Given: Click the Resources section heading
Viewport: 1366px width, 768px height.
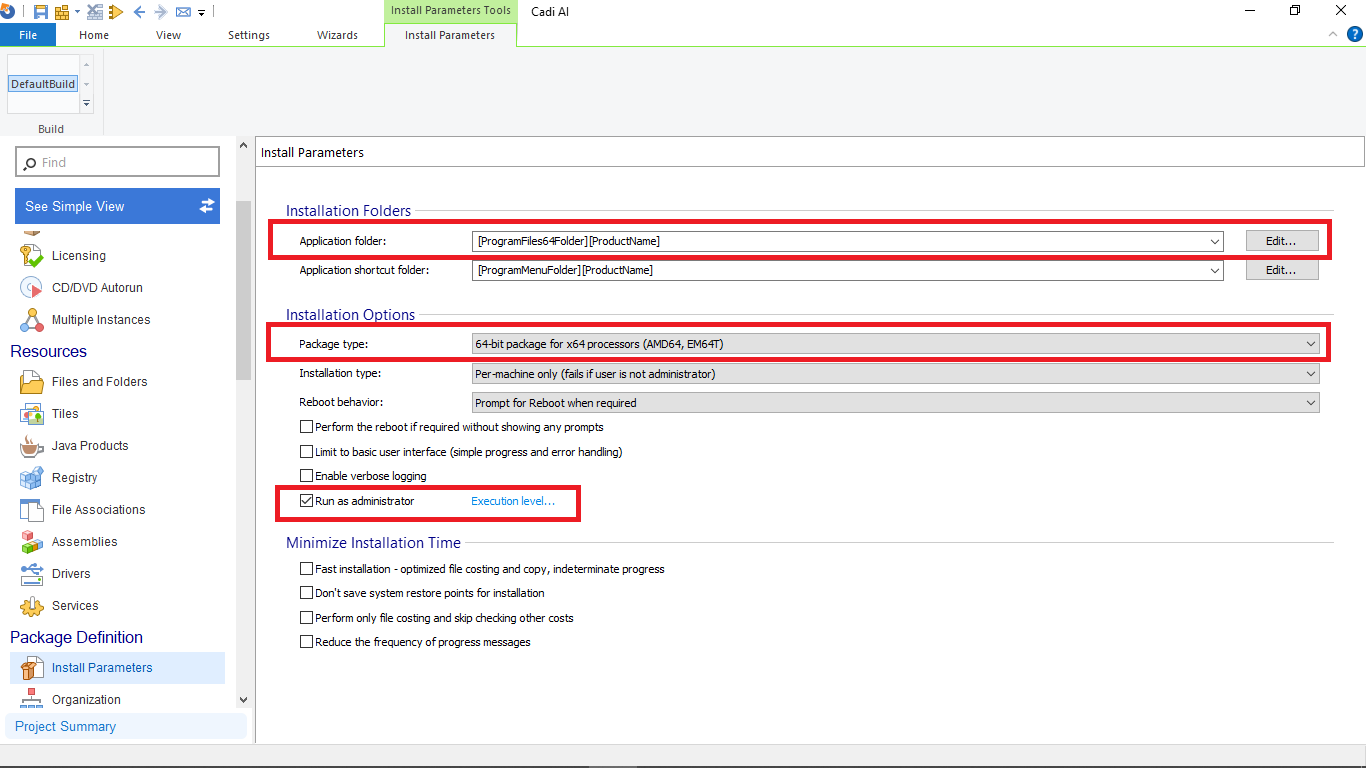Looking at the screenshot, I should coord(48,351).
